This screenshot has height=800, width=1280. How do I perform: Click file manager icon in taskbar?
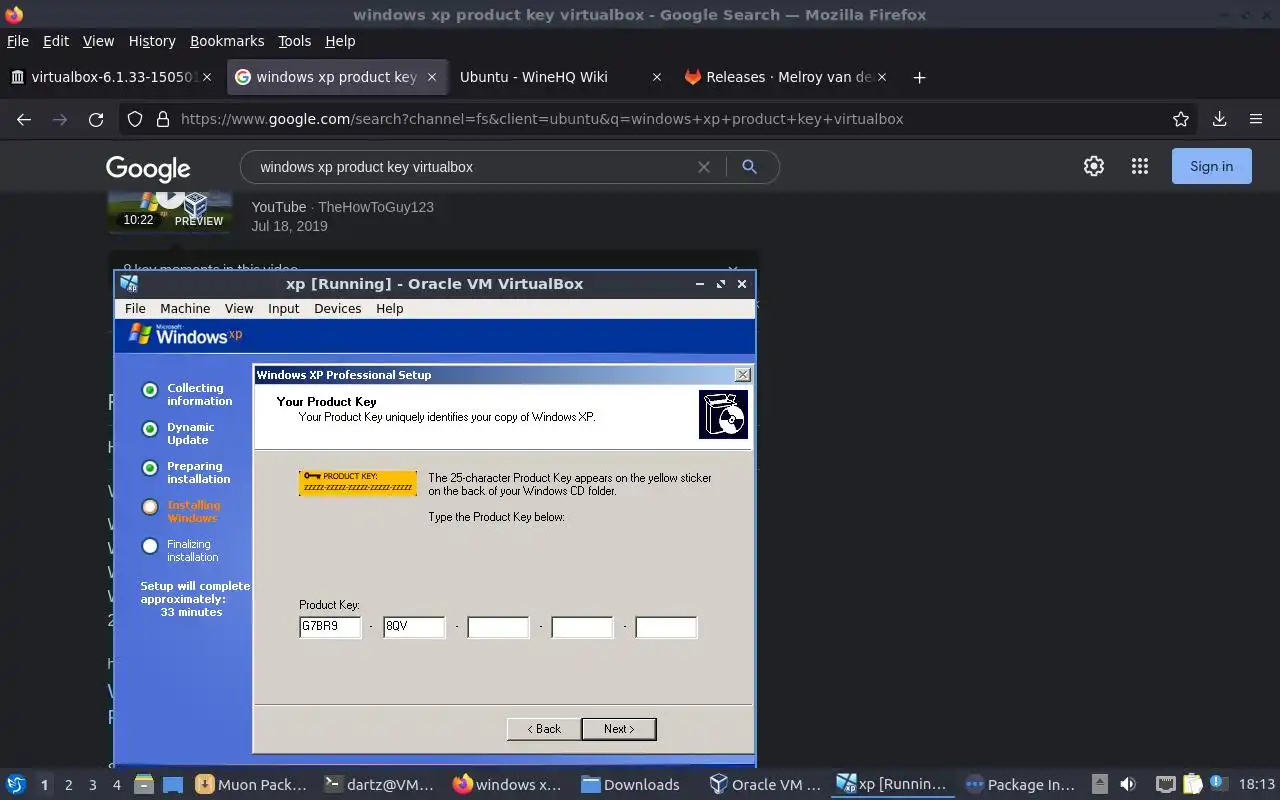pos(143,785)
